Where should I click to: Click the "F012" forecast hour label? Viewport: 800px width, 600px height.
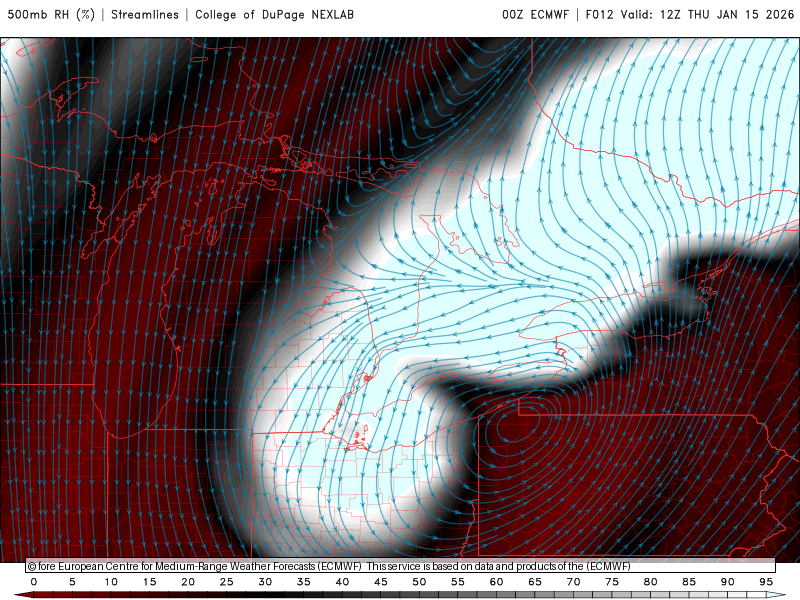tap(599, 15)
